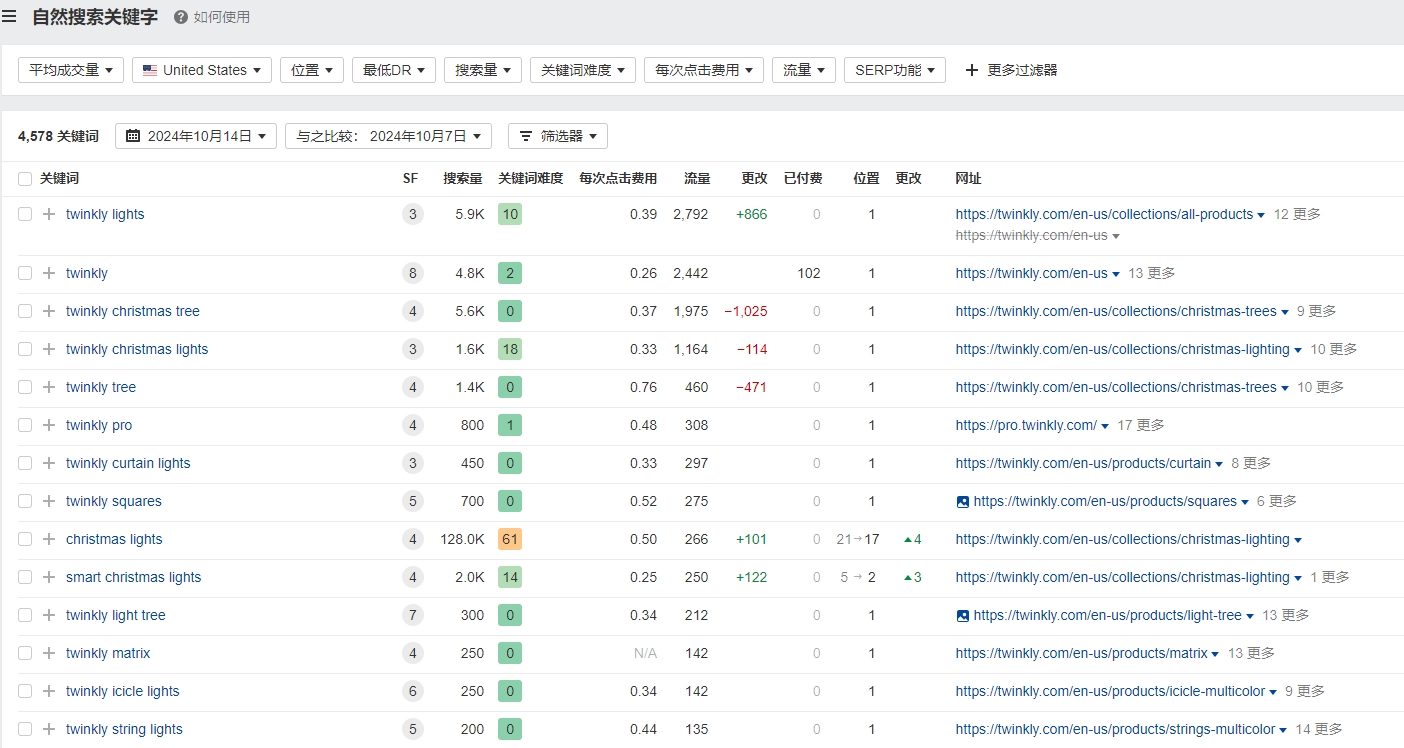
Task: Sort by the 流量 column header
Action: [697, 178]
